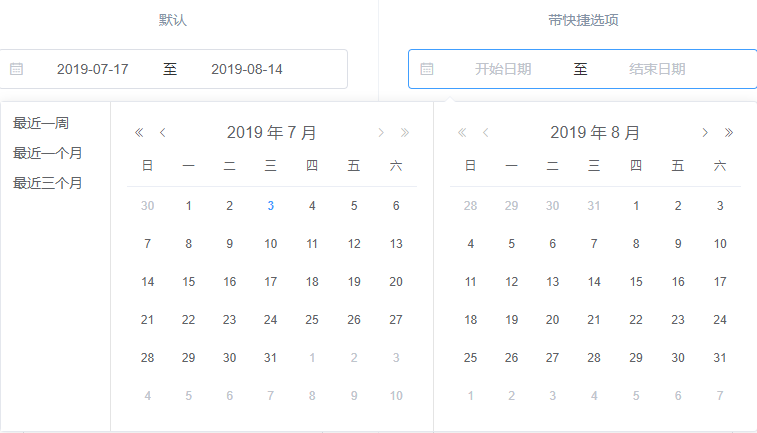Go to next month in August panel

click(705, 132)
